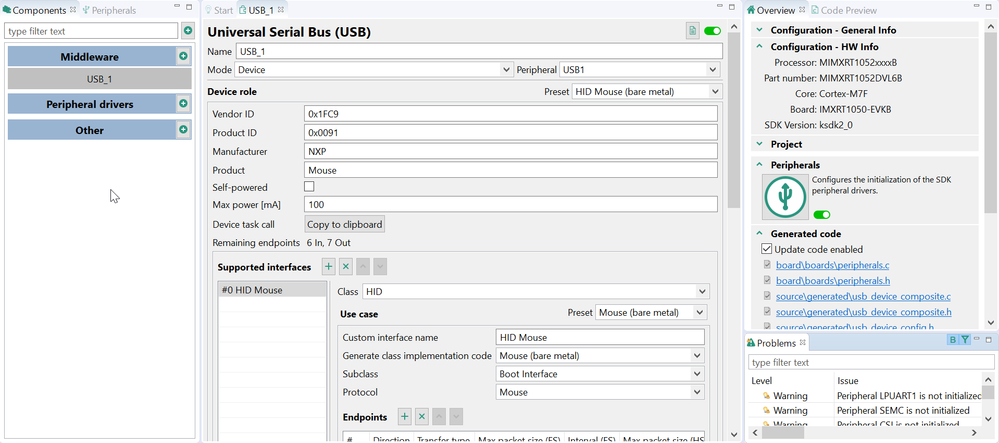
Task: Maximize the Overview panel
Action: (989, 7)
